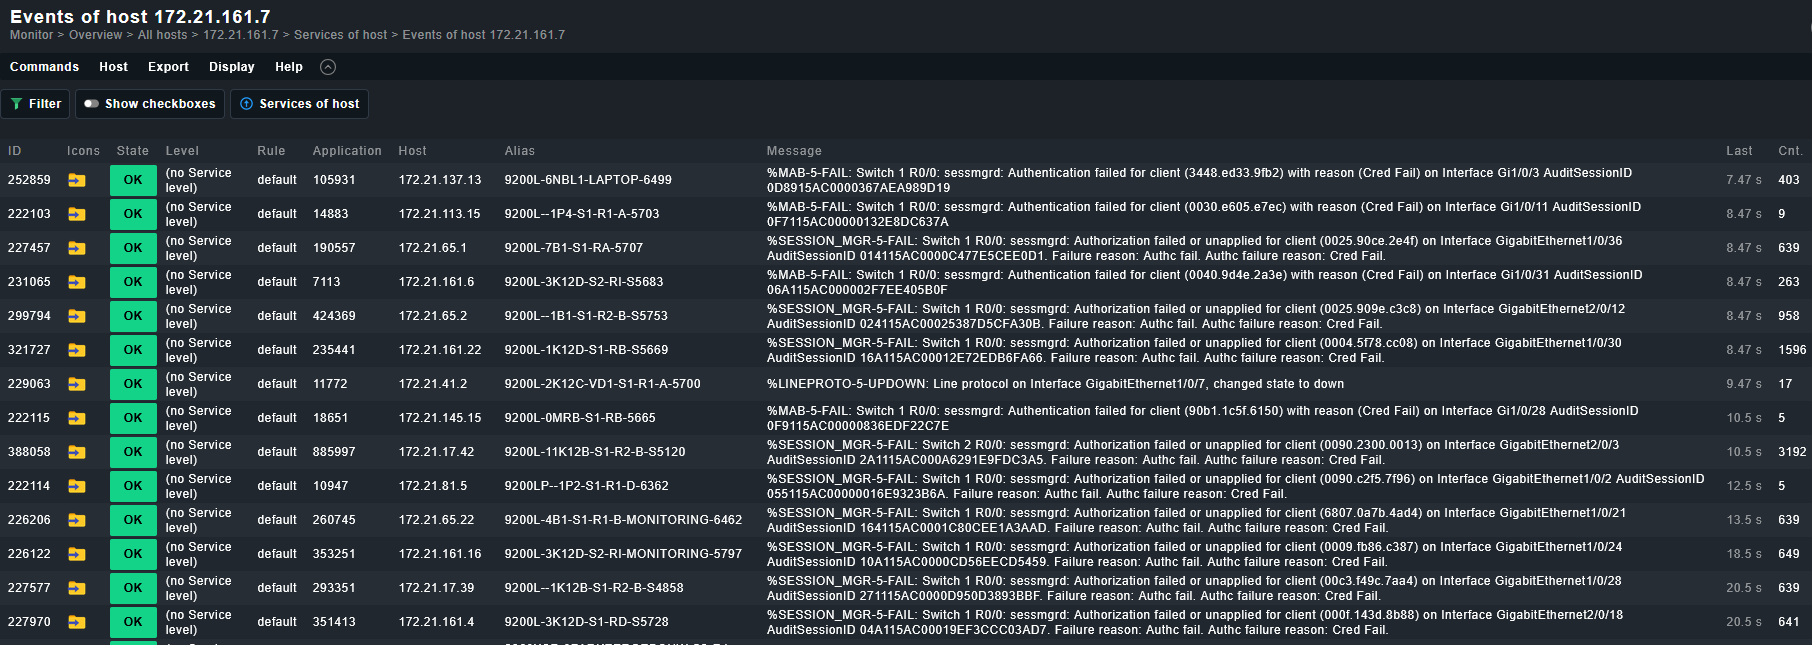Click the event icon in row 229063
Image resolution: width=1812 pixels, height=645 pixels.
(x=77, y=385)
